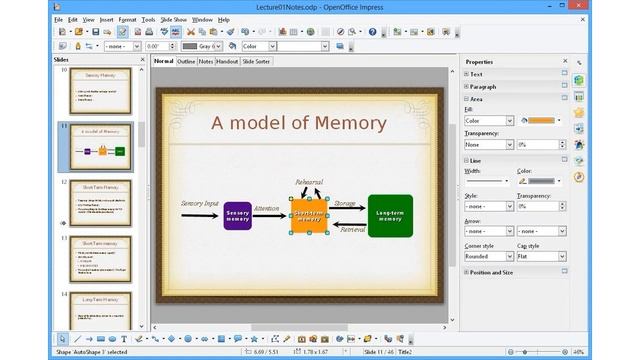Open the toolbar area style Color dropdown

coord(259,46)
